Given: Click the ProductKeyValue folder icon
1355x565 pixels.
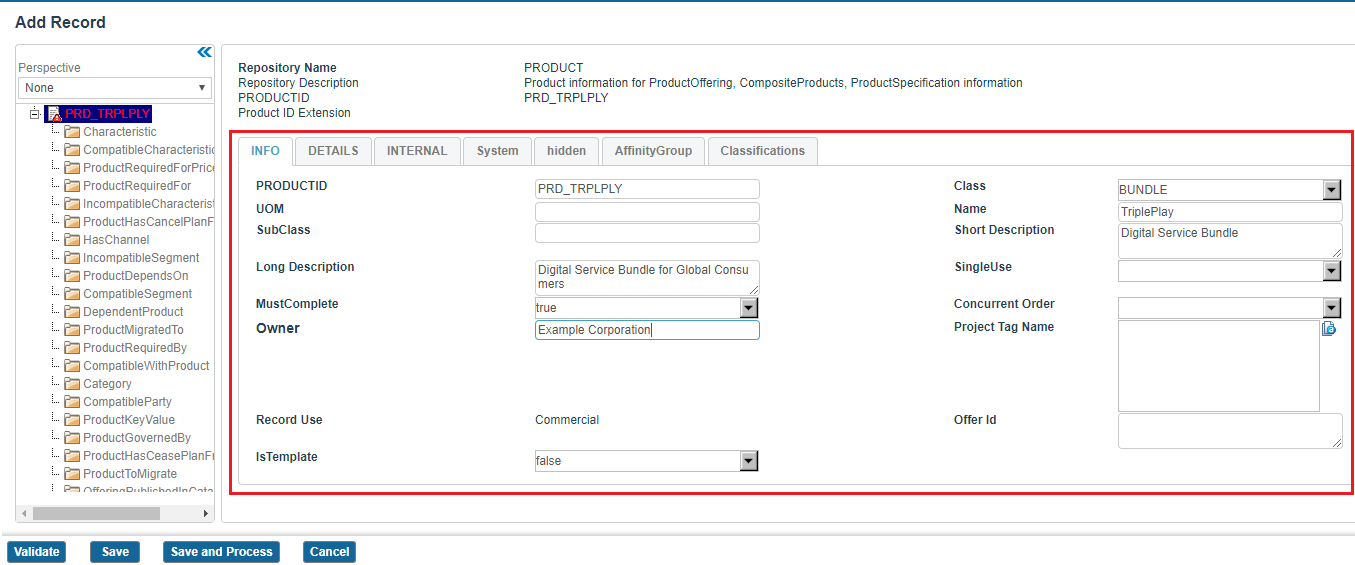Looking at the screenshot, I should (72, 420).
